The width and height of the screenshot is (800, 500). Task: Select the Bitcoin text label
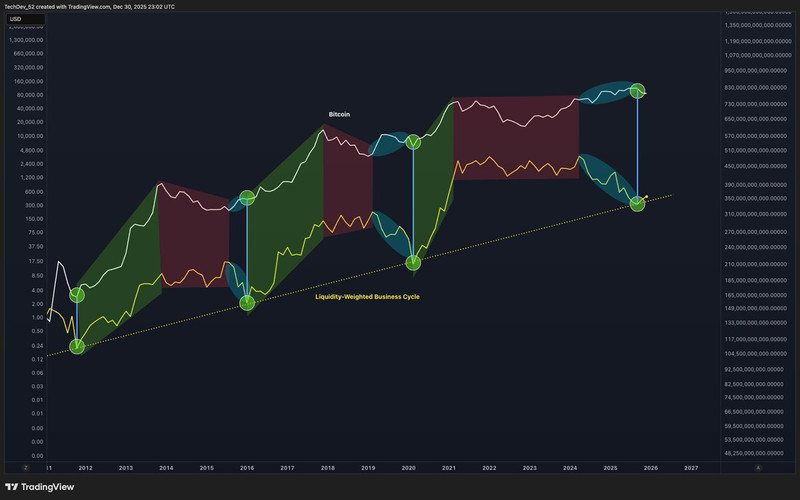click(339, 115)
